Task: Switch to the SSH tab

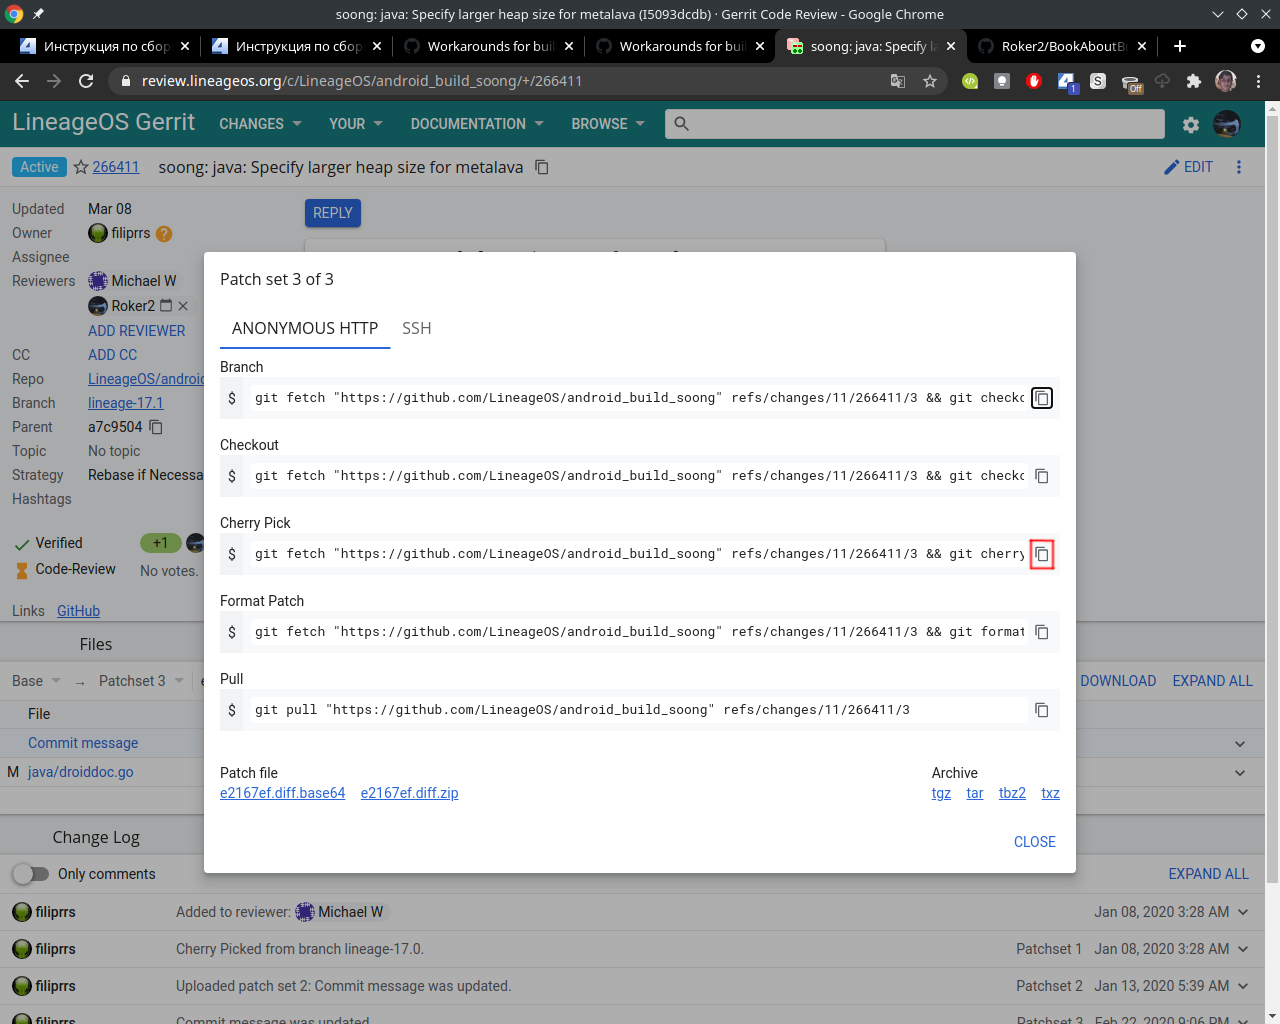Action: point(417,328)
